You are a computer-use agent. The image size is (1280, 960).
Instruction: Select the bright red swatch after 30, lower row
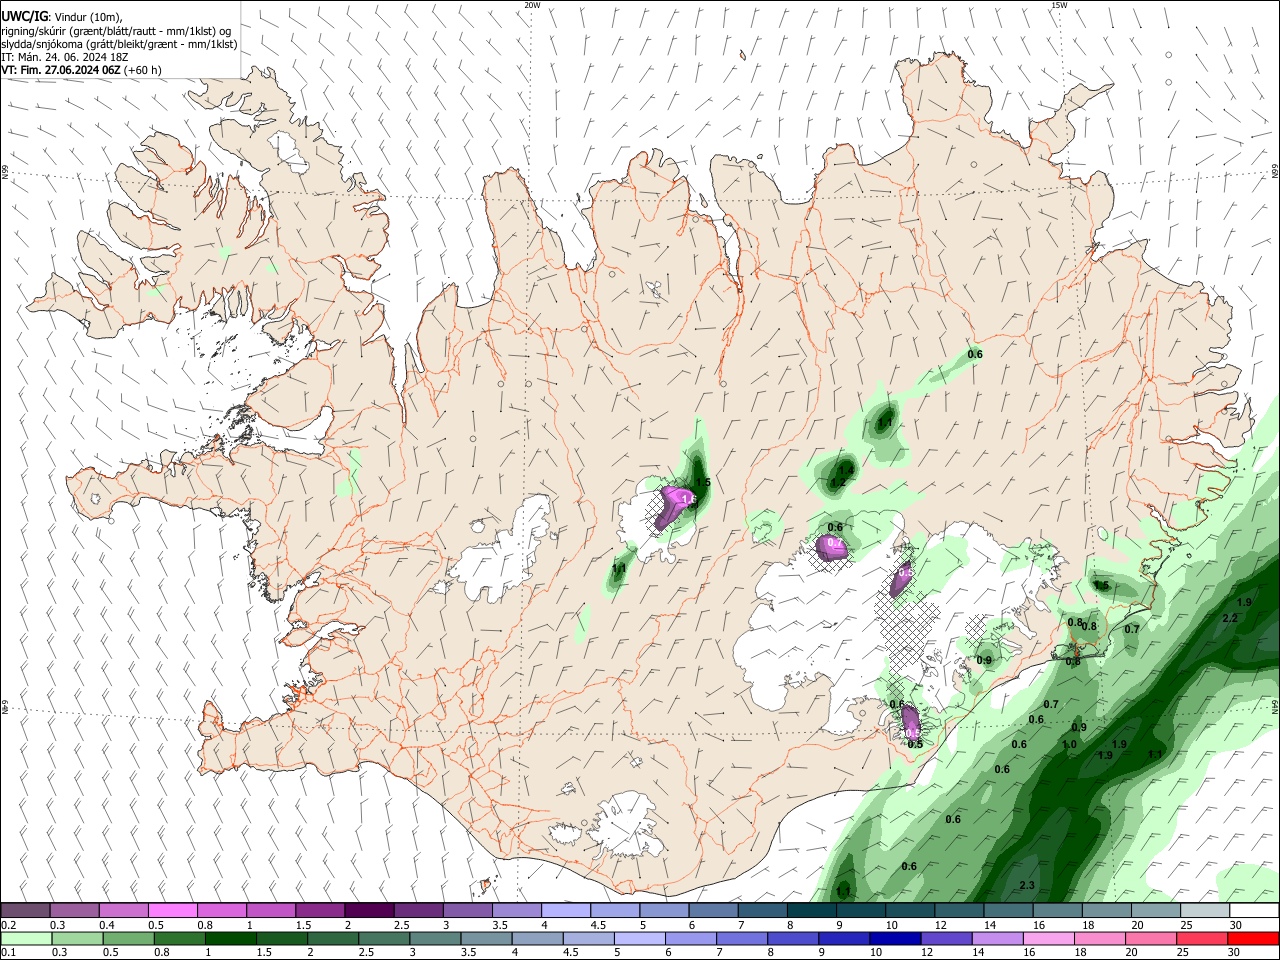click(1254, 938)
